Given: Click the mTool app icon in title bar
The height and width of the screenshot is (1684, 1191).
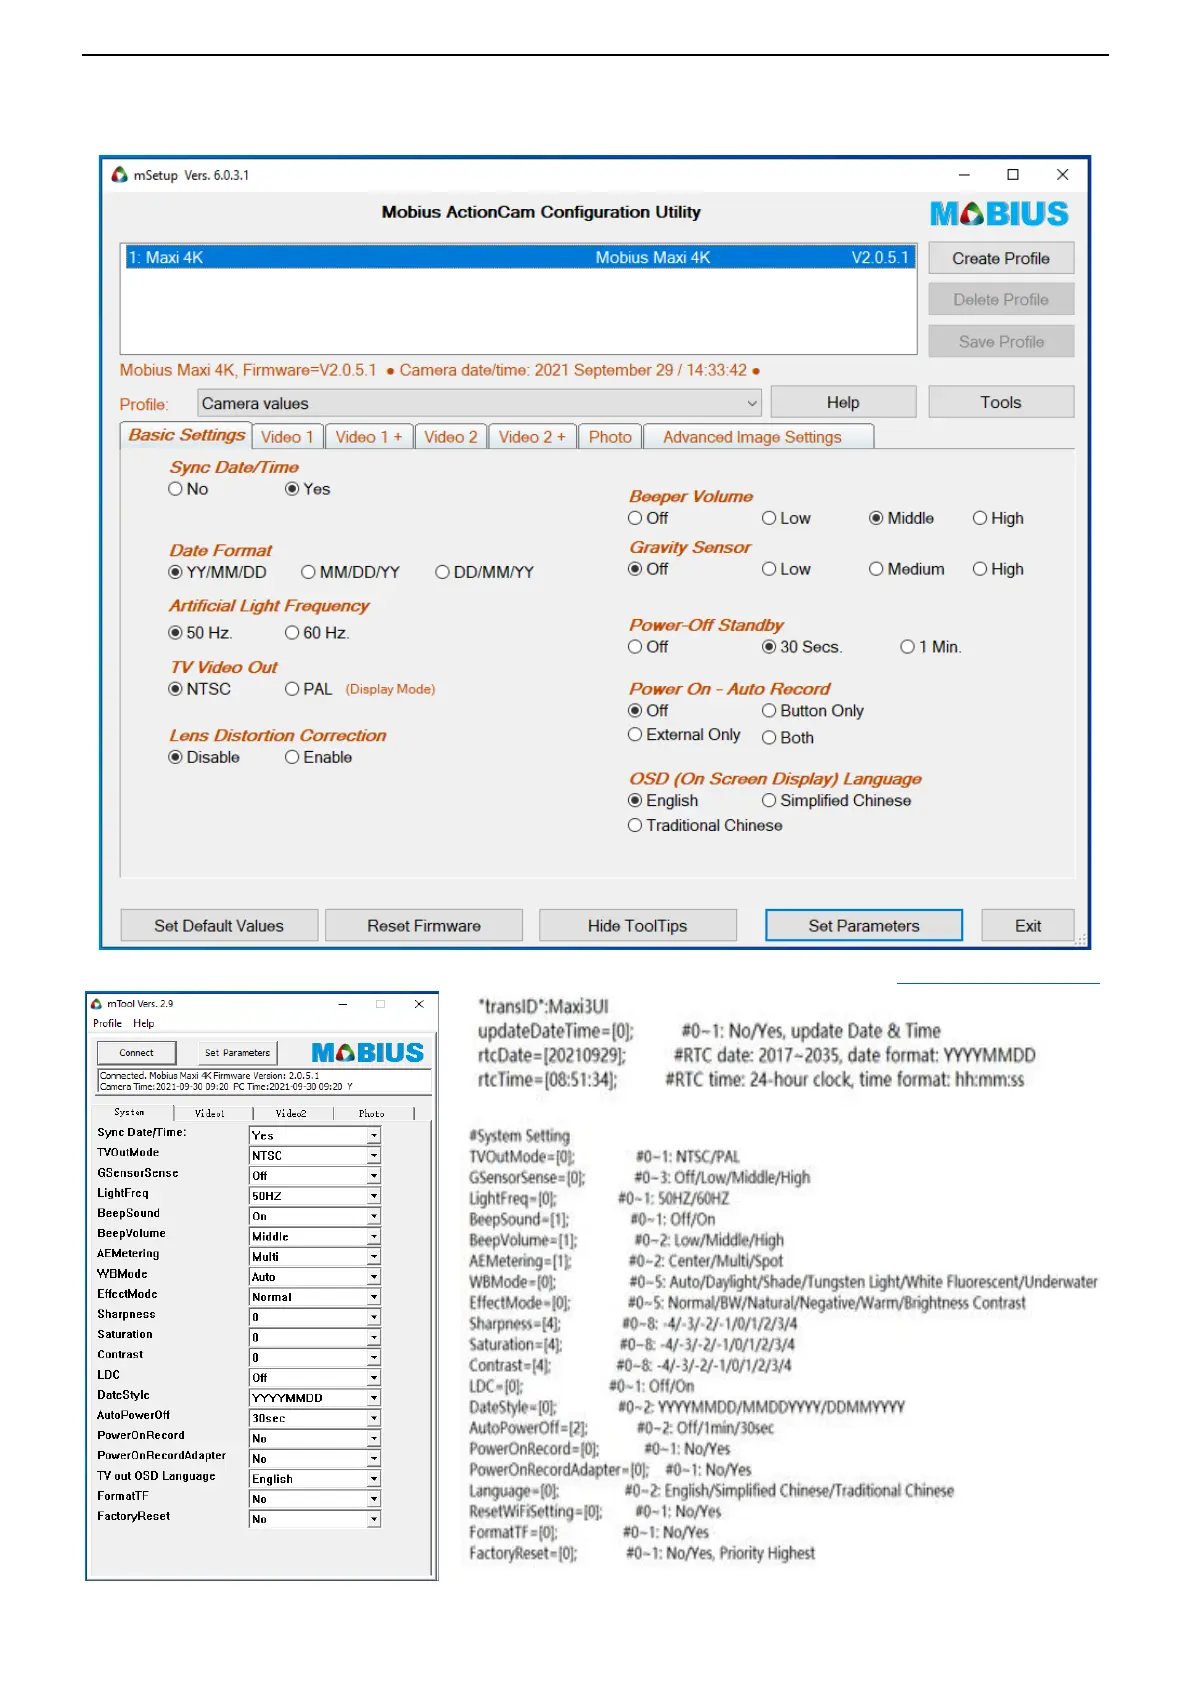Looking at the screenshot, I should tap(97, 1003).
